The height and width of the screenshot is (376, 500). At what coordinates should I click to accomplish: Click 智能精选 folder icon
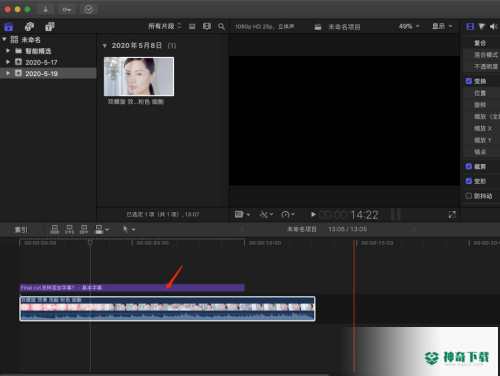coord(19,51)
